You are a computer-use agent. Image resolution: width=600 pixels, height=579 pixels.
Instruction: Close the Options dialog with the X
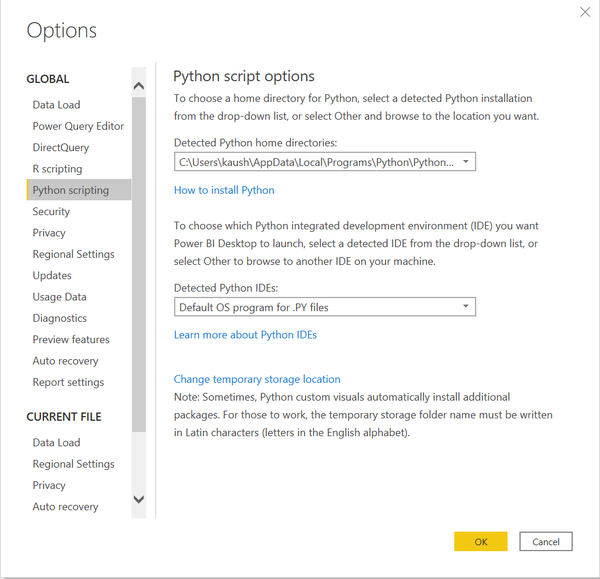pos(584,12)
